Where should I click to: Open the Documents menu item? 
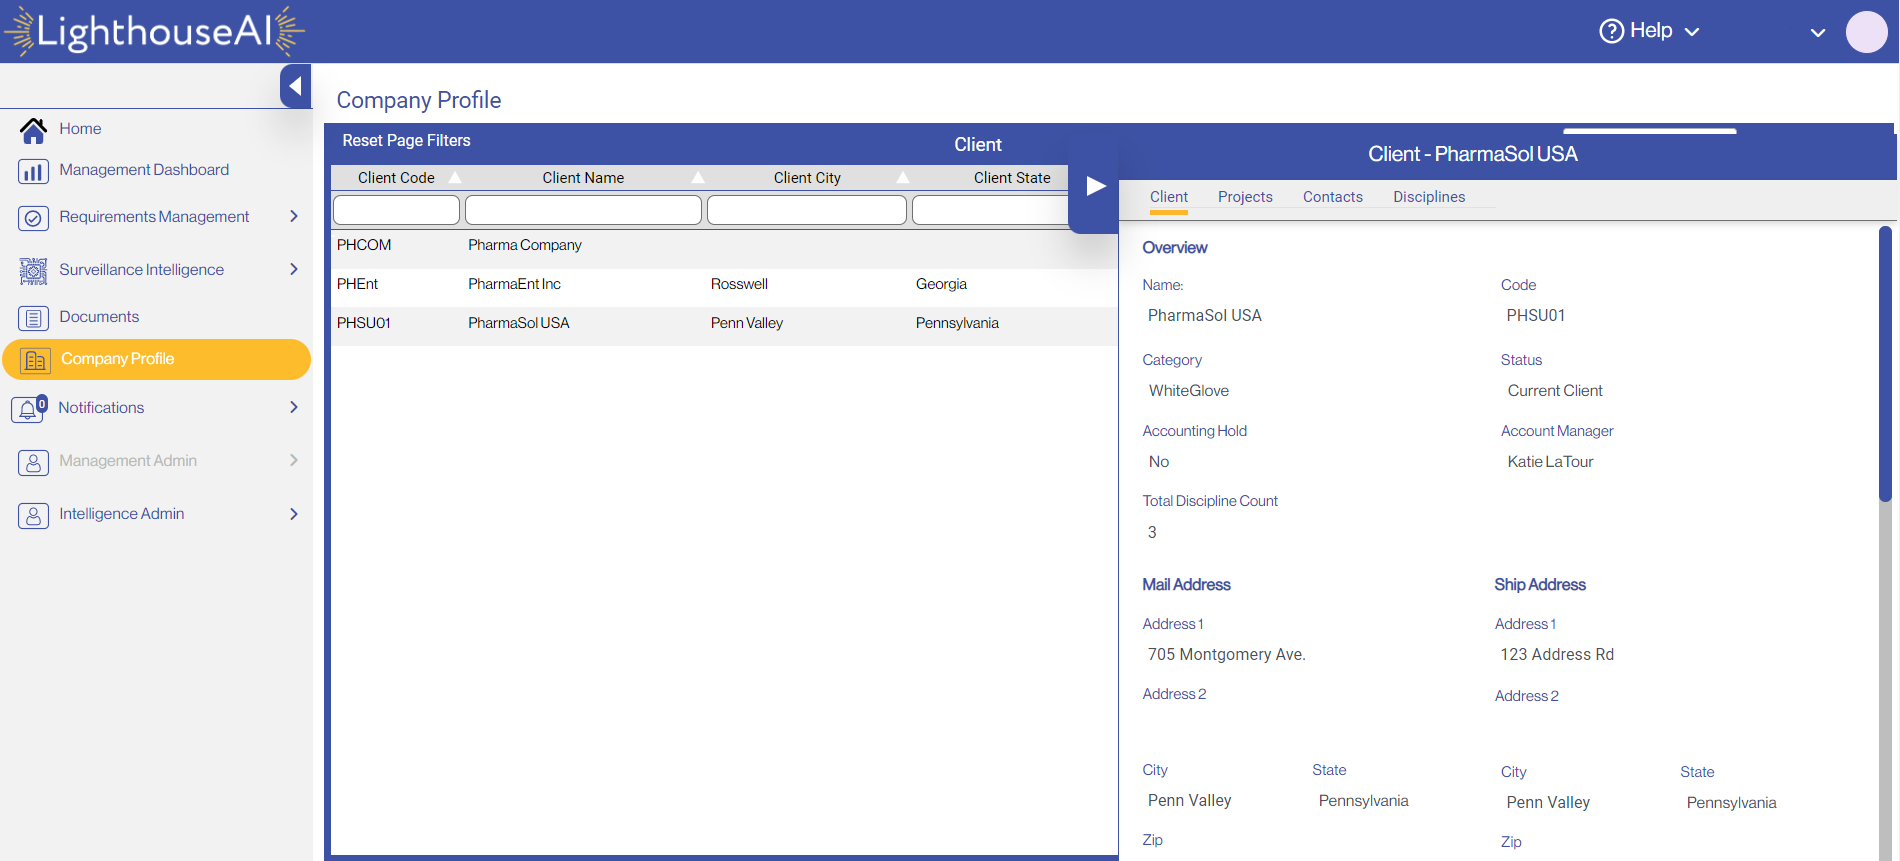[x=99, y=317]
